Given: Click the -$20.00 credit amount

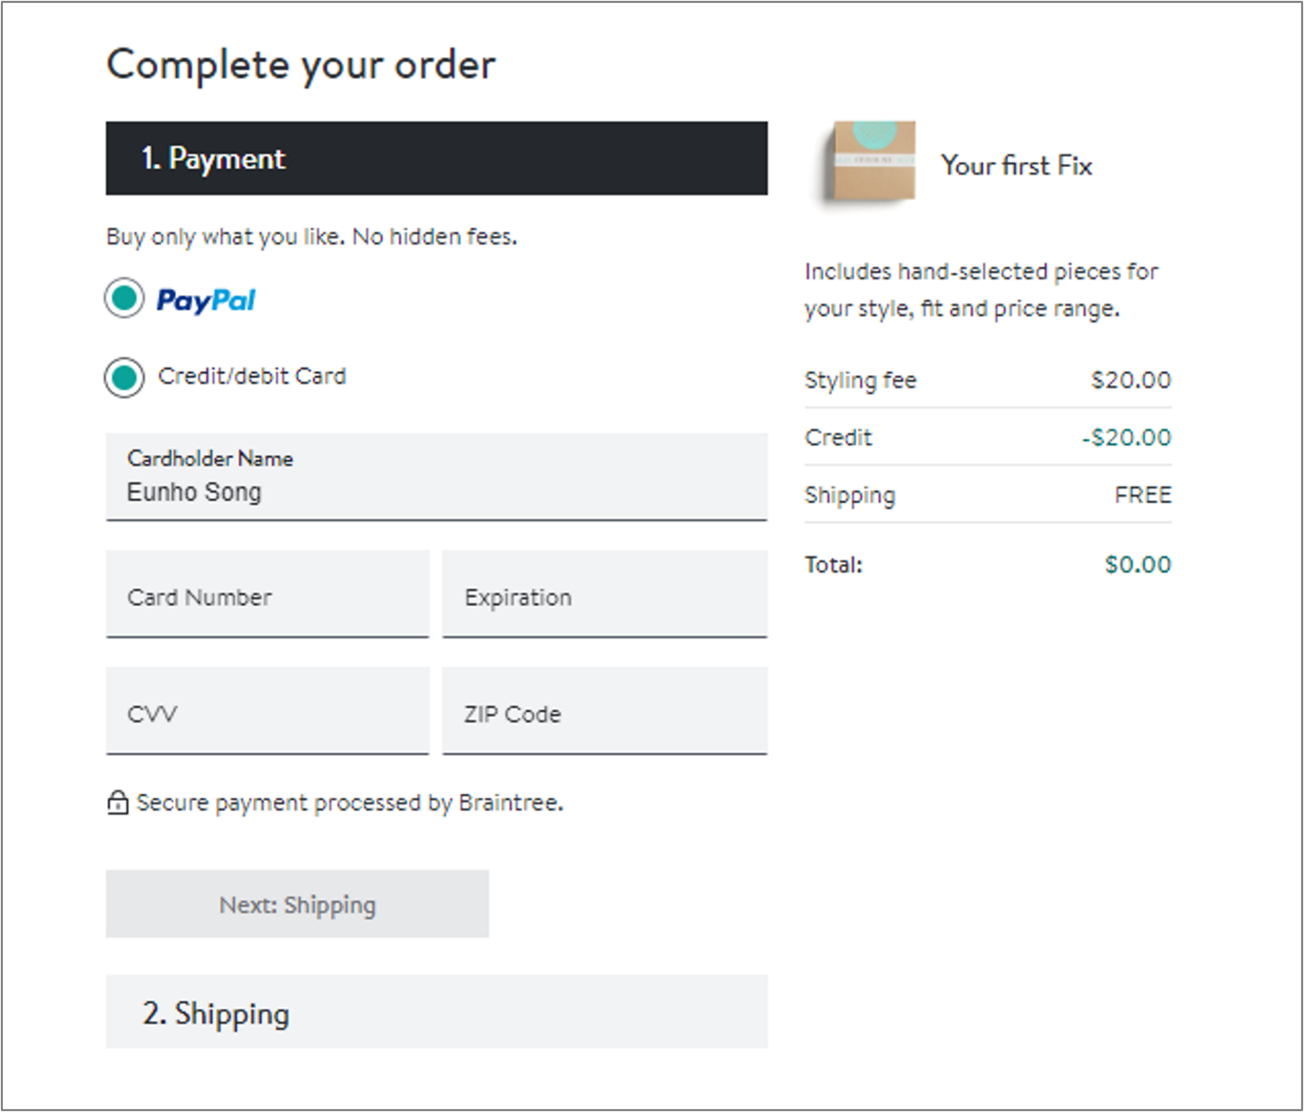Looking at the screenshot, I should tap(1126, 437).
